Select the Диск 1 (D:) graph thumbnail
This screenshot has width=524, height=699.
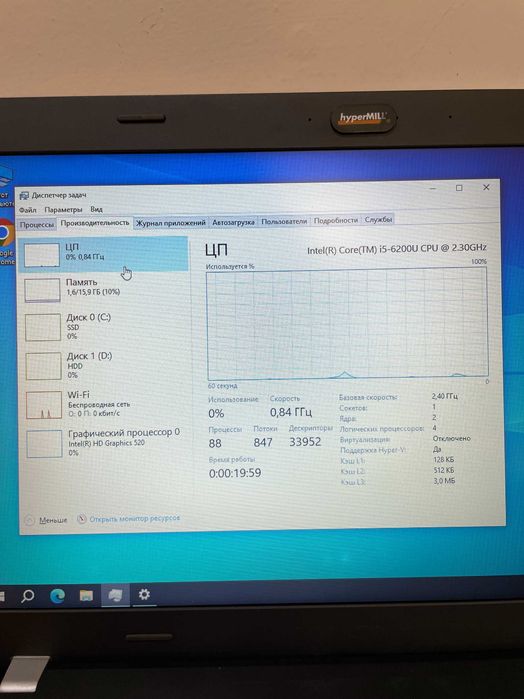tap(43, 366)
